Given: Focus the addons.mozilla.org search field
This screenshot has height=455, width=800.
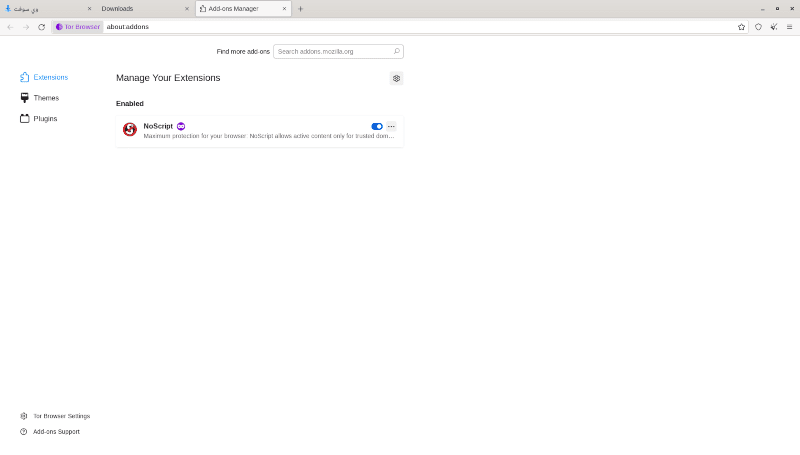Looking at the screenshot, I should pyautogui.click(x=338, y=52).
